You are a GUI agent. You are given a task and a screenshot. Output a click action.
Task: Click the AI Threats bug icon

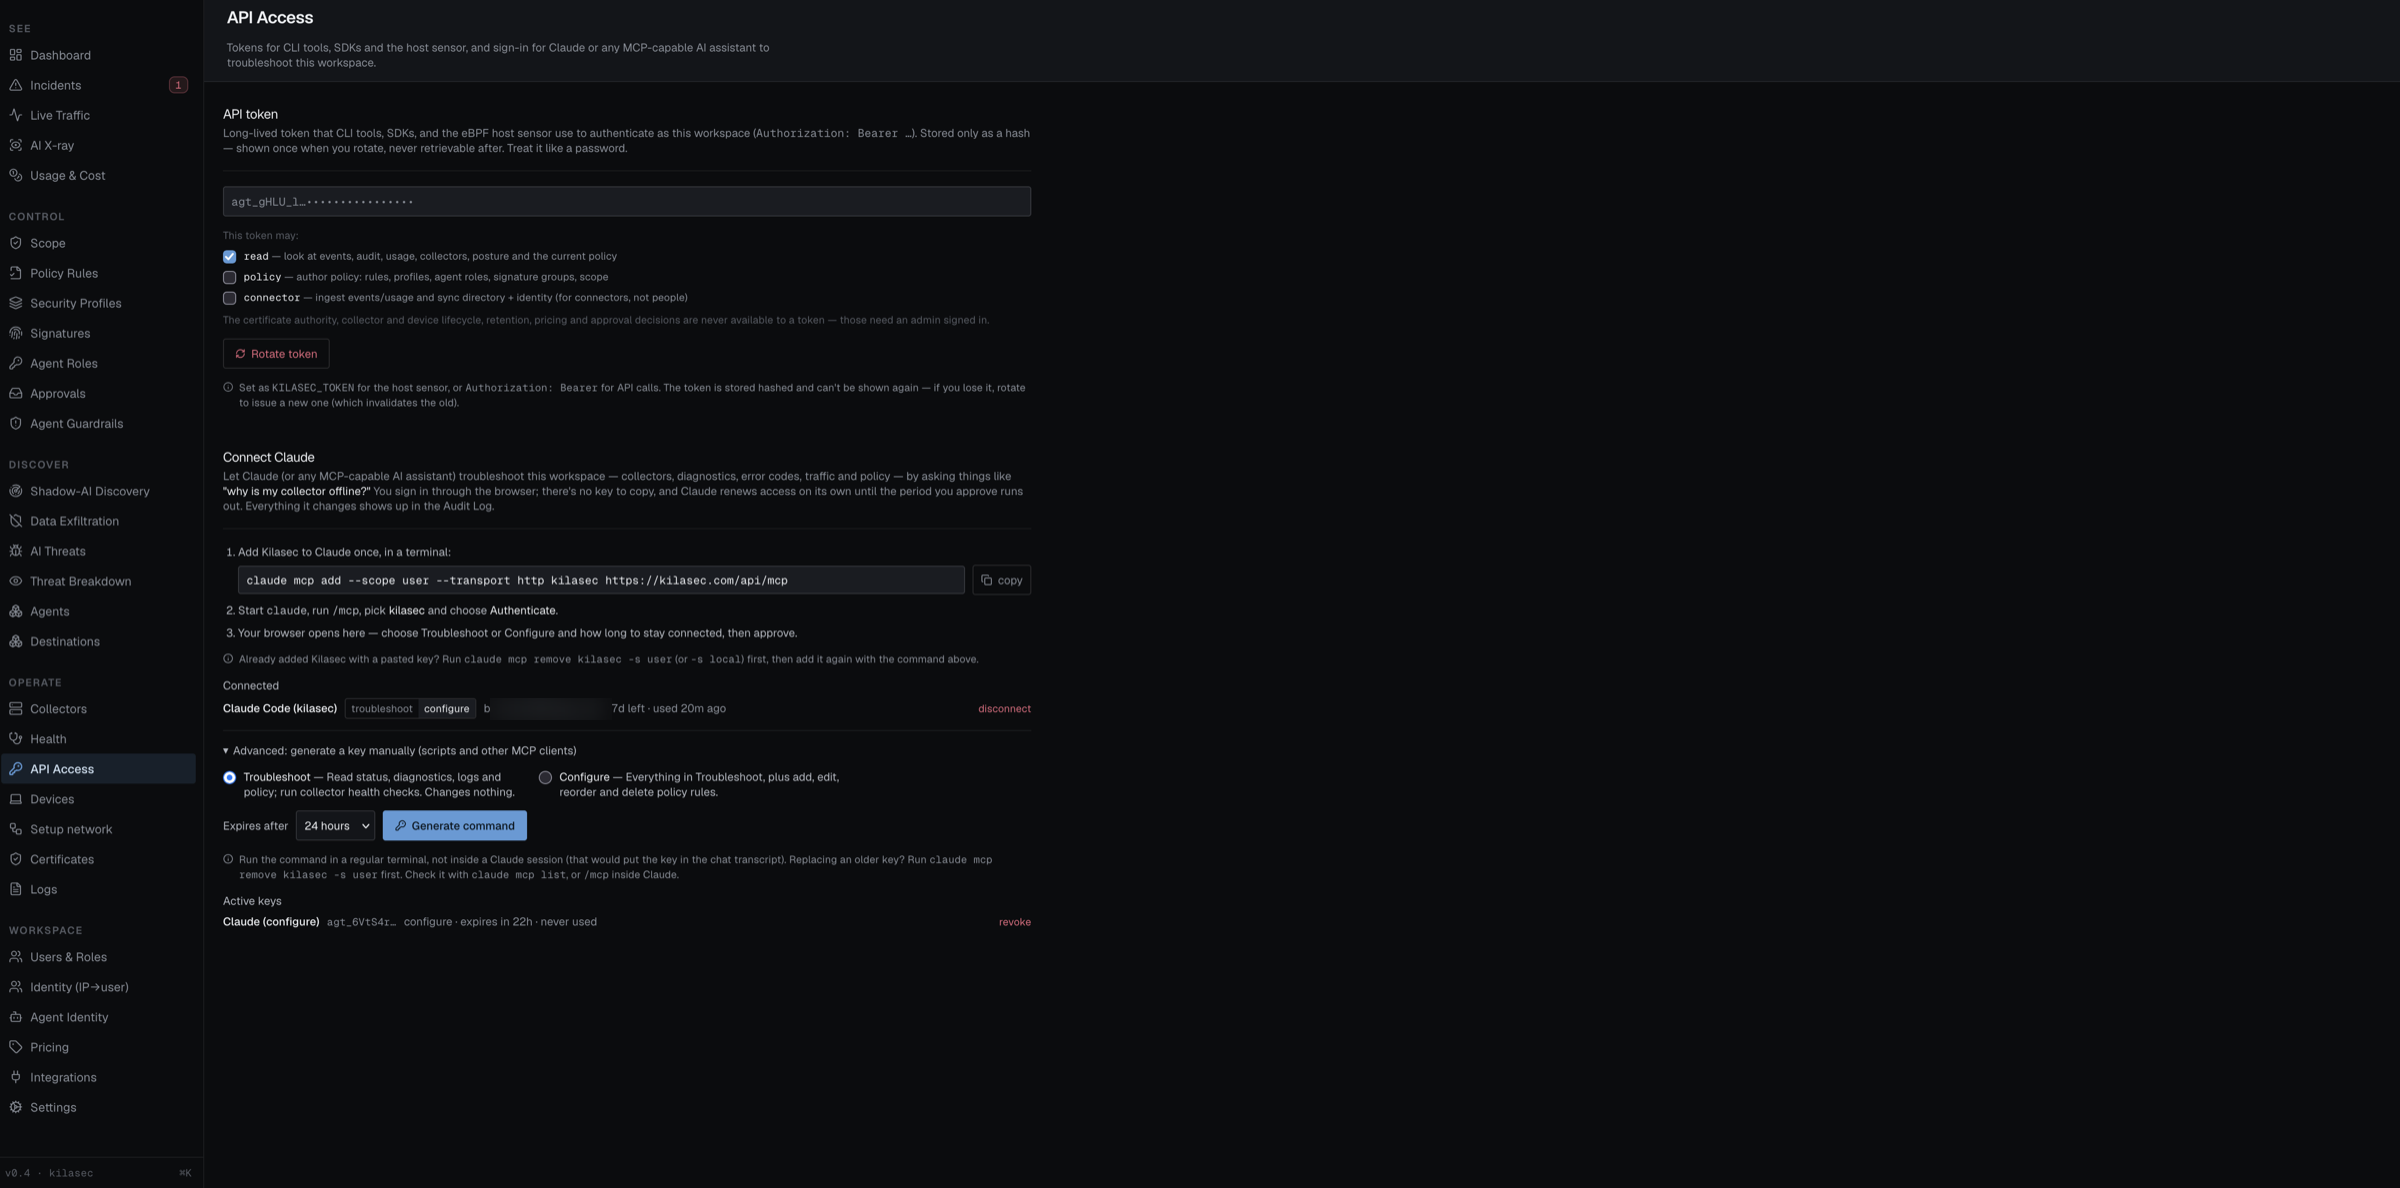[16, 551]
